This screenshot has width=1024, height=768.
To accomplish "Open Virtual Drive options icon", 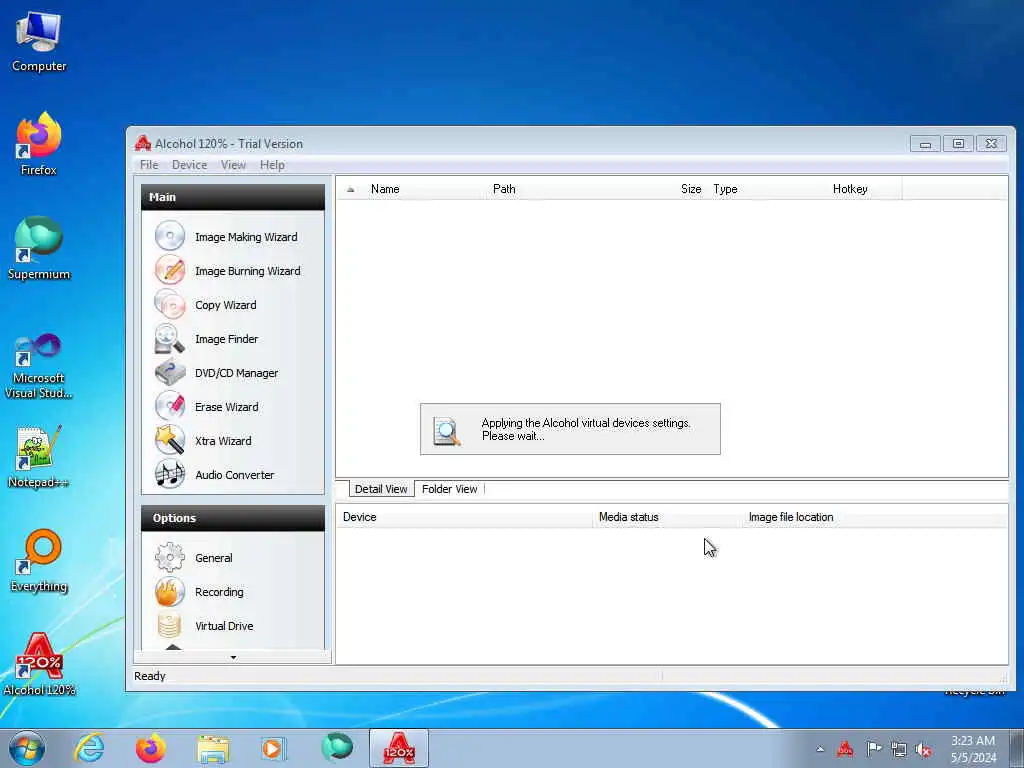I will [170, 625].
